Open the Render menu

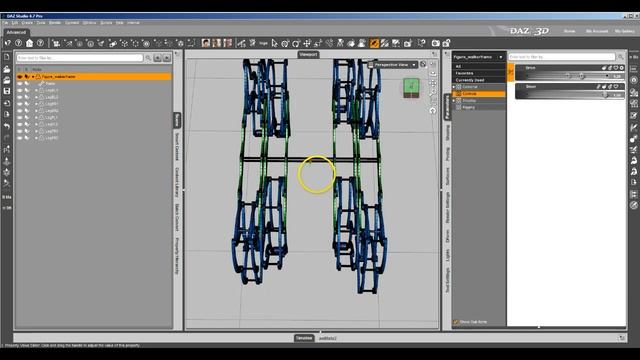55,23
